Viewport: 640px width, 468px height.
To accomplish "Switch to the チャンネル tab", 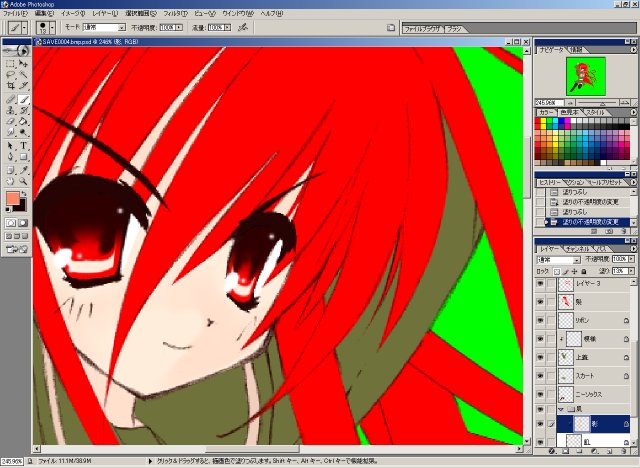I will click(577, 248).
